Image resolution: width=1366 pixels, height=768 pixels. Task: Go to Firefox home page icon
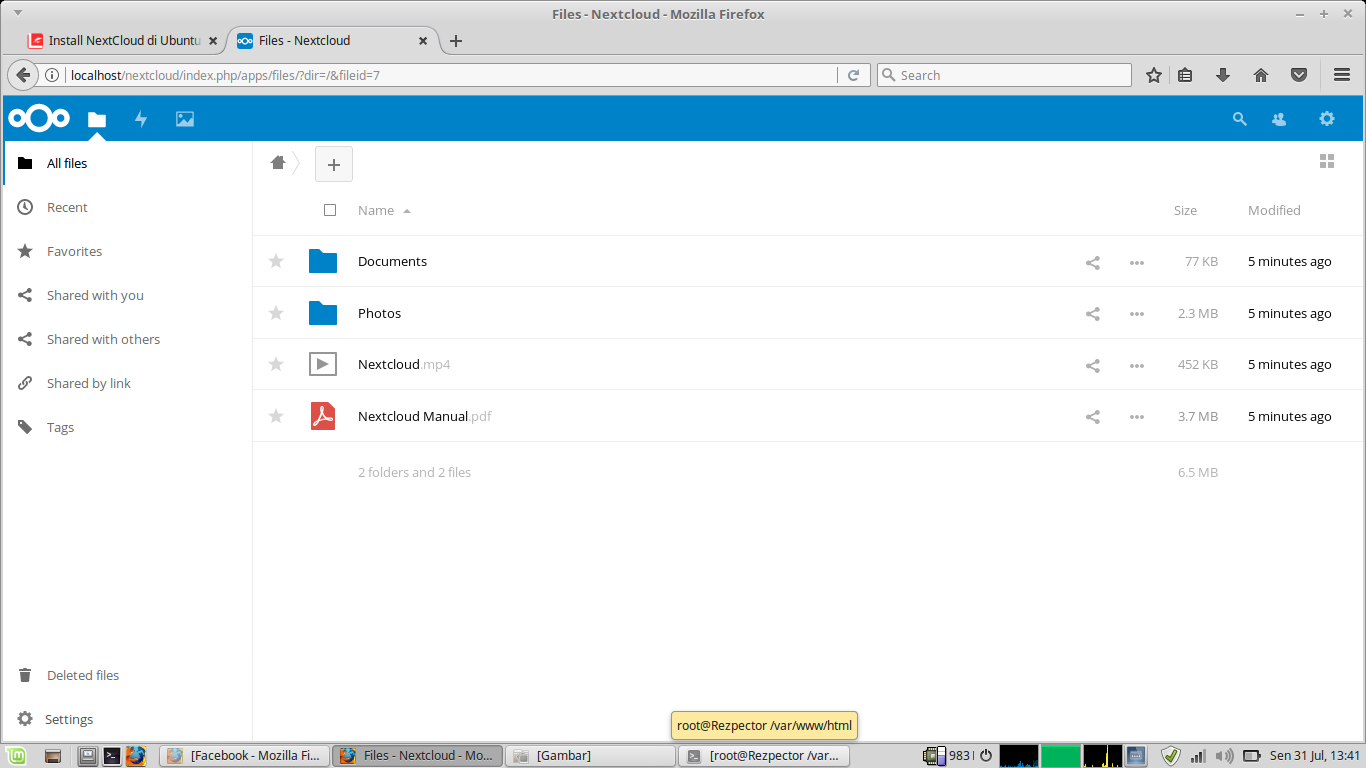(x=1261, y=75)
